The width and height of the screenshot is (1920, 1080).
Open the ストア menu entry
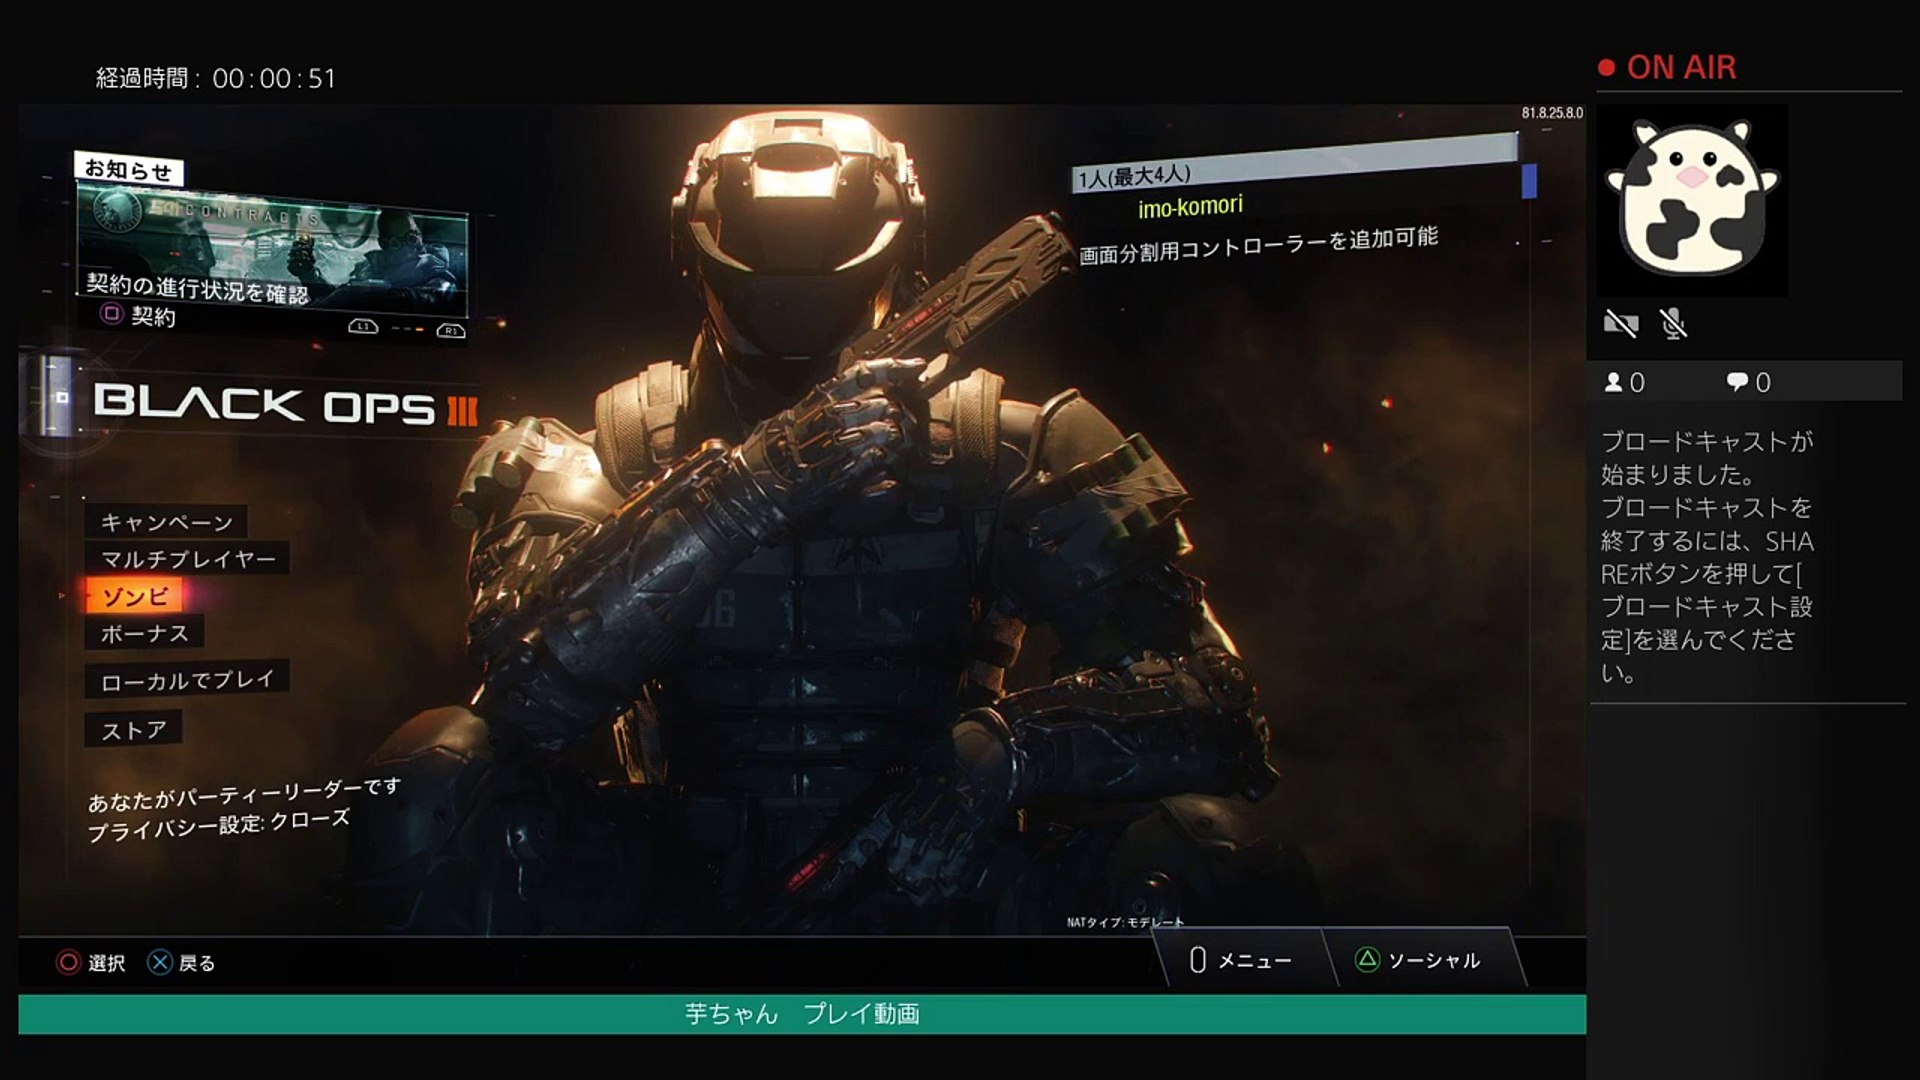[x=134, y=730]
